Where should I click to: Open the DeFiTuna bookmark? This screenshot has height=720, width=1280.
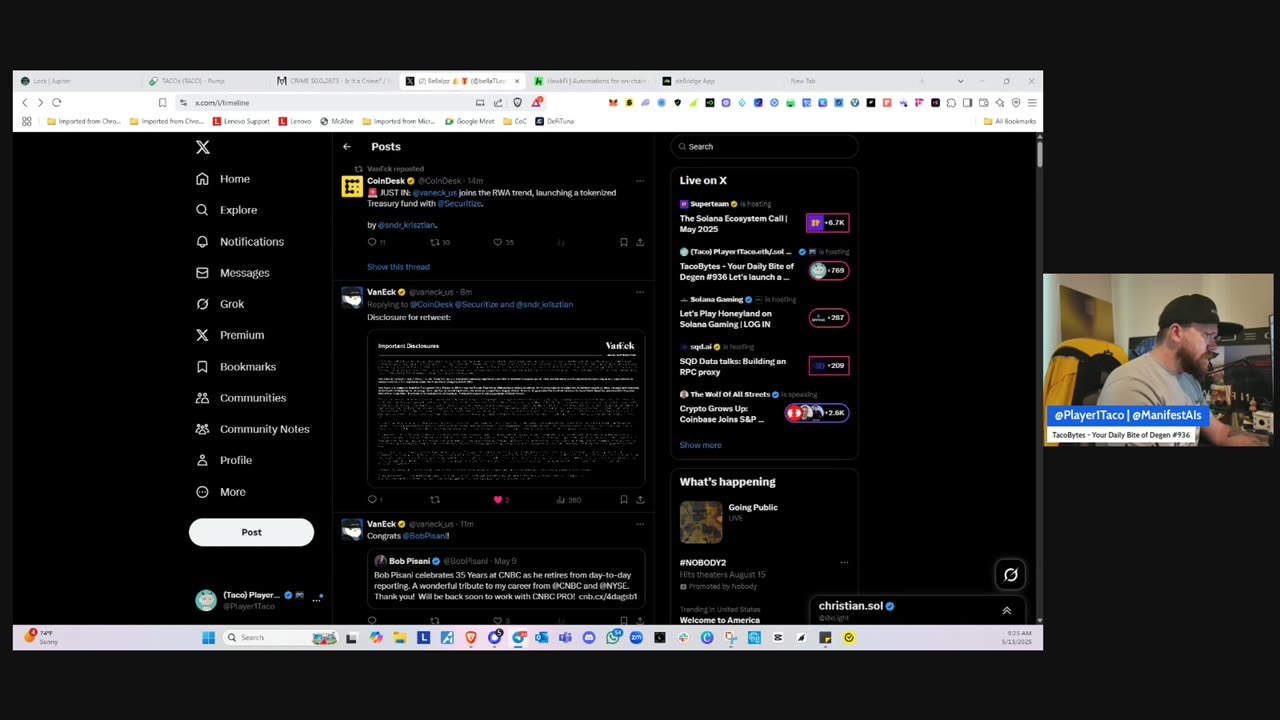pos(555,122)
